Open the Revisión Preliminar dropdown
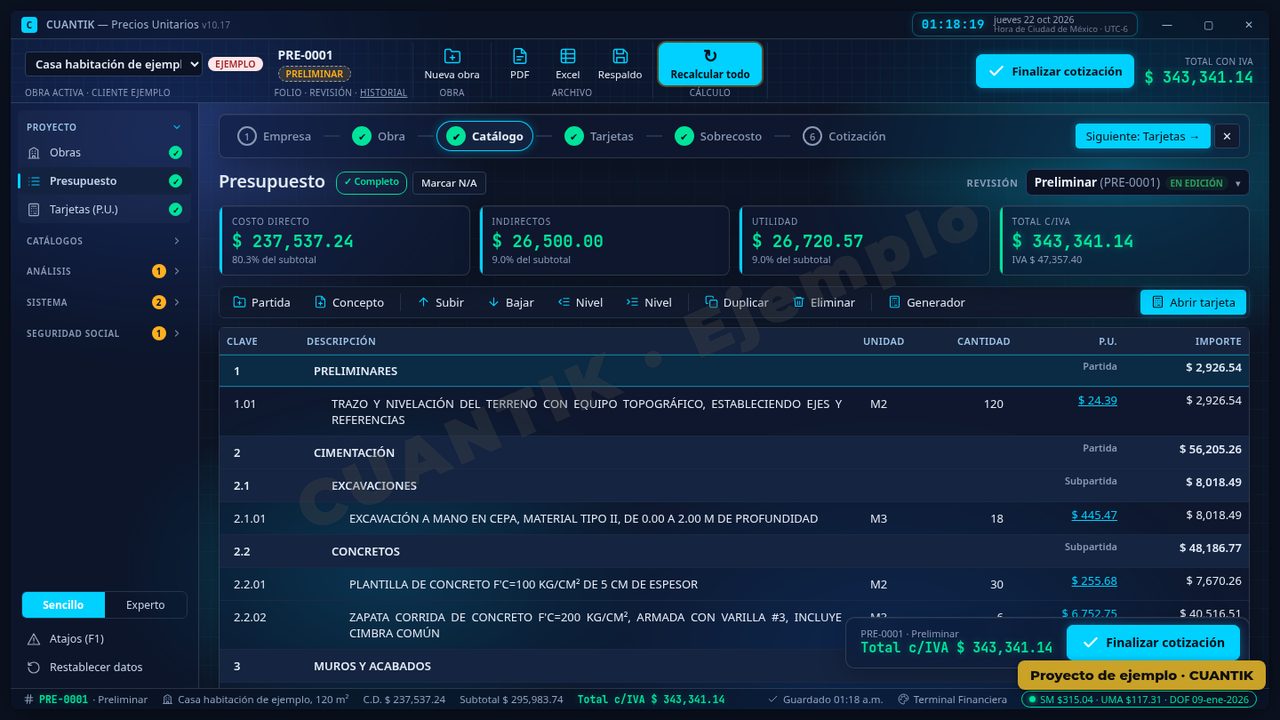The image size is (1280, 720). (1138, 183)
